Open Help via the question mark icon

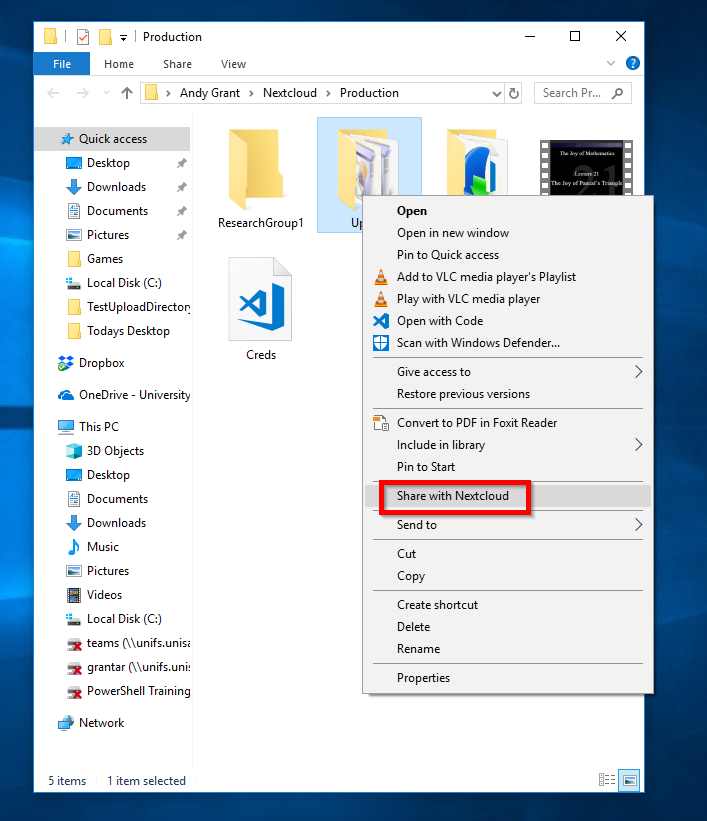pyautogui.click(x=632, y=64)
